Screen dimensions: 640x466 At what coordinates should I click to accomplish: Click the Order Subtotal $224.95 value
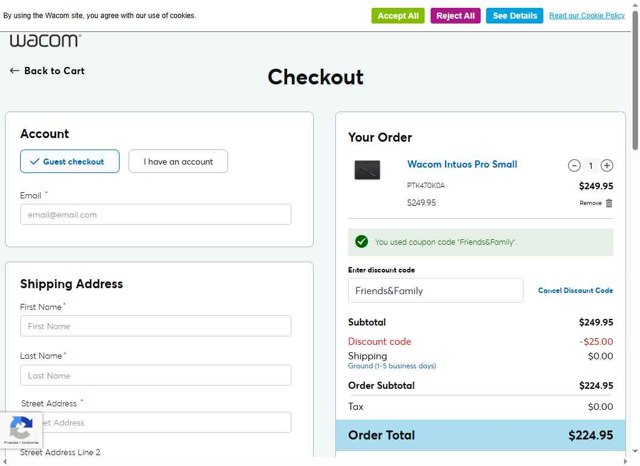tap(596, 386)
